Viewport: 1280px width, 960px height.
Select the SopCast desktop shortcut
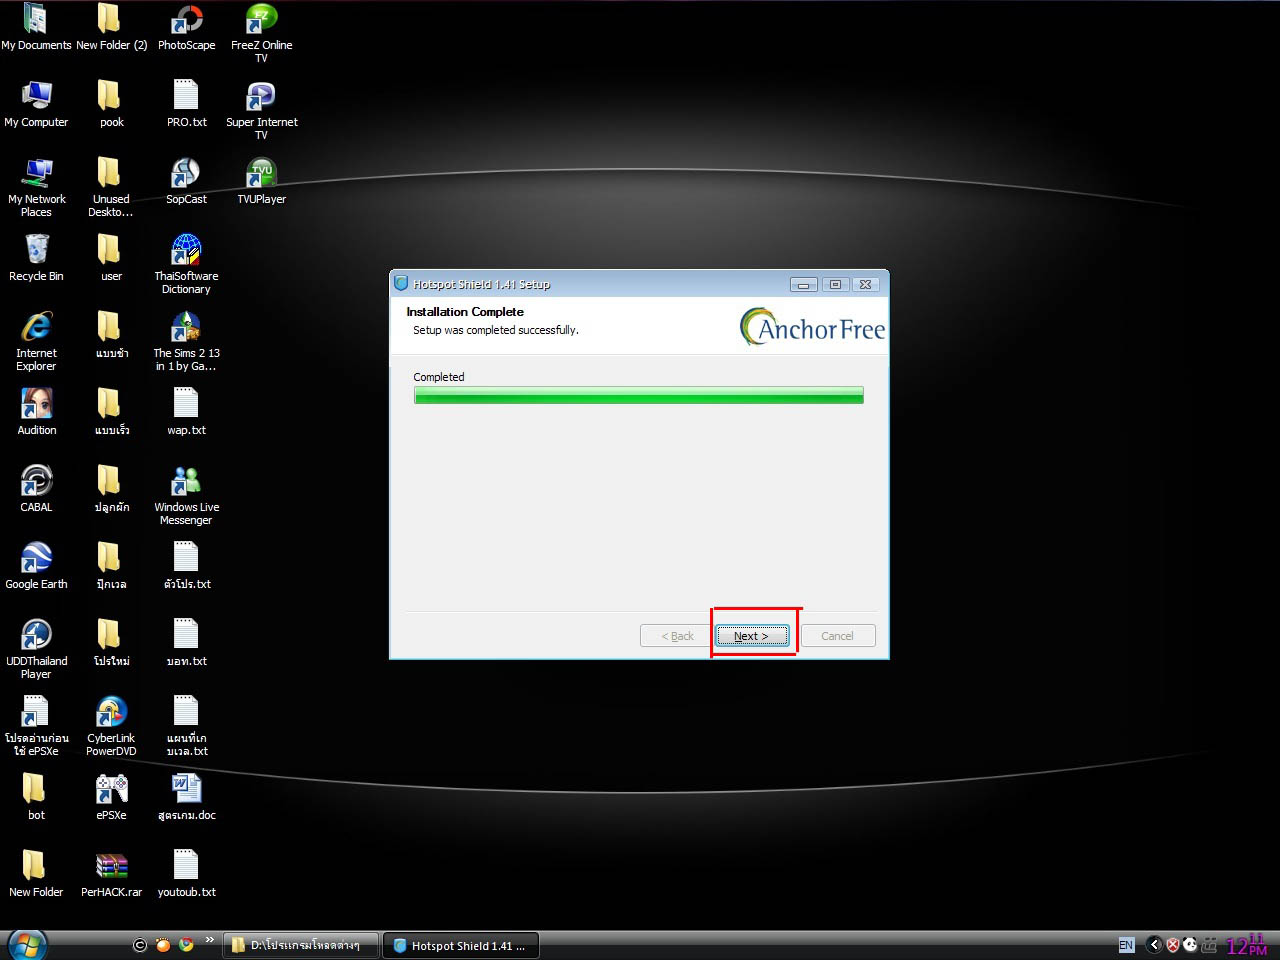186,181
